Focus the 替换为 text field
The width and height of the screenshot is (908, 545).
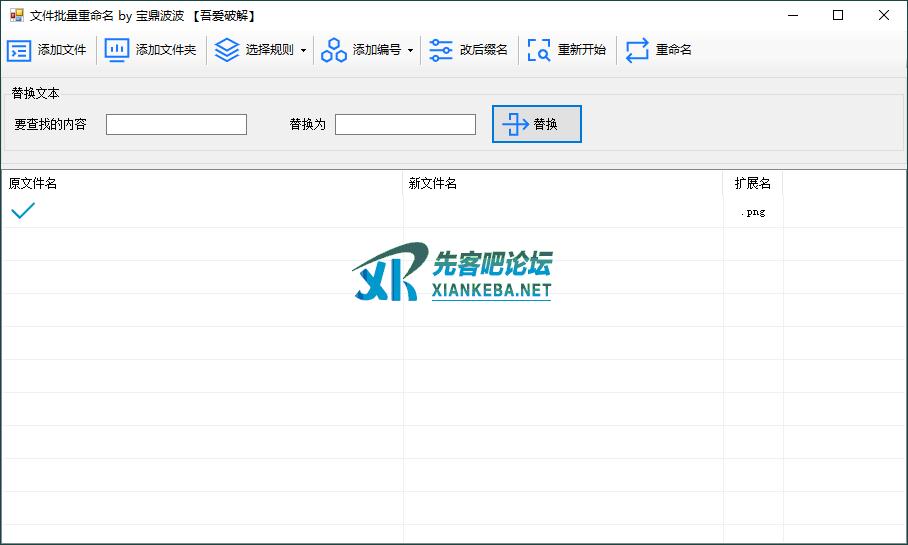[405, 125]
